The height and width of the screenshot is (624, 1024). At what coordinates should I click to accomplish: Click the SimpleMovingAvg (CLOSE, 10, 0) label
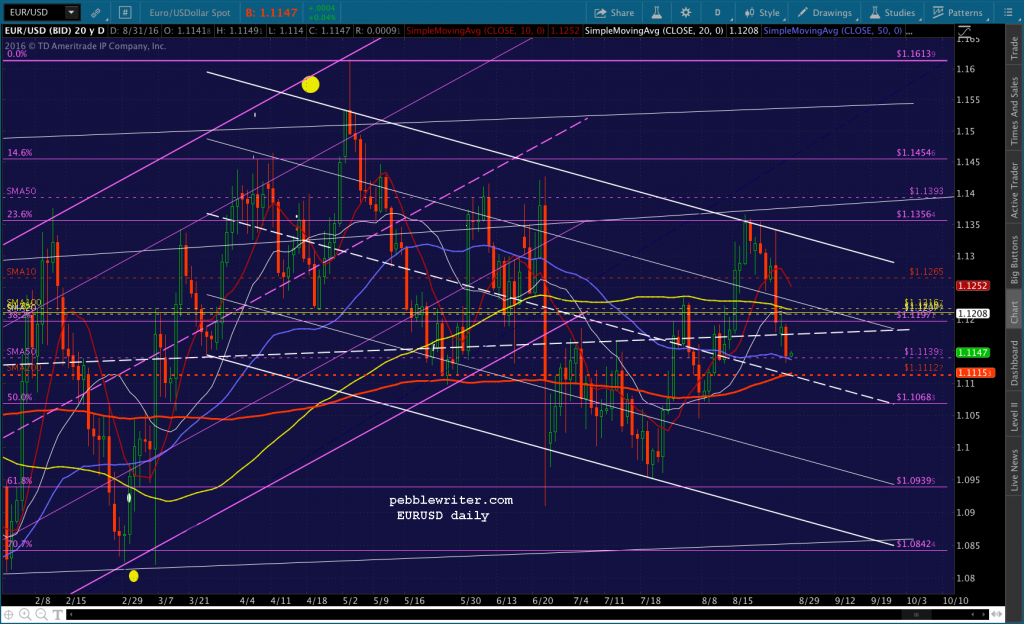(476, 31)
